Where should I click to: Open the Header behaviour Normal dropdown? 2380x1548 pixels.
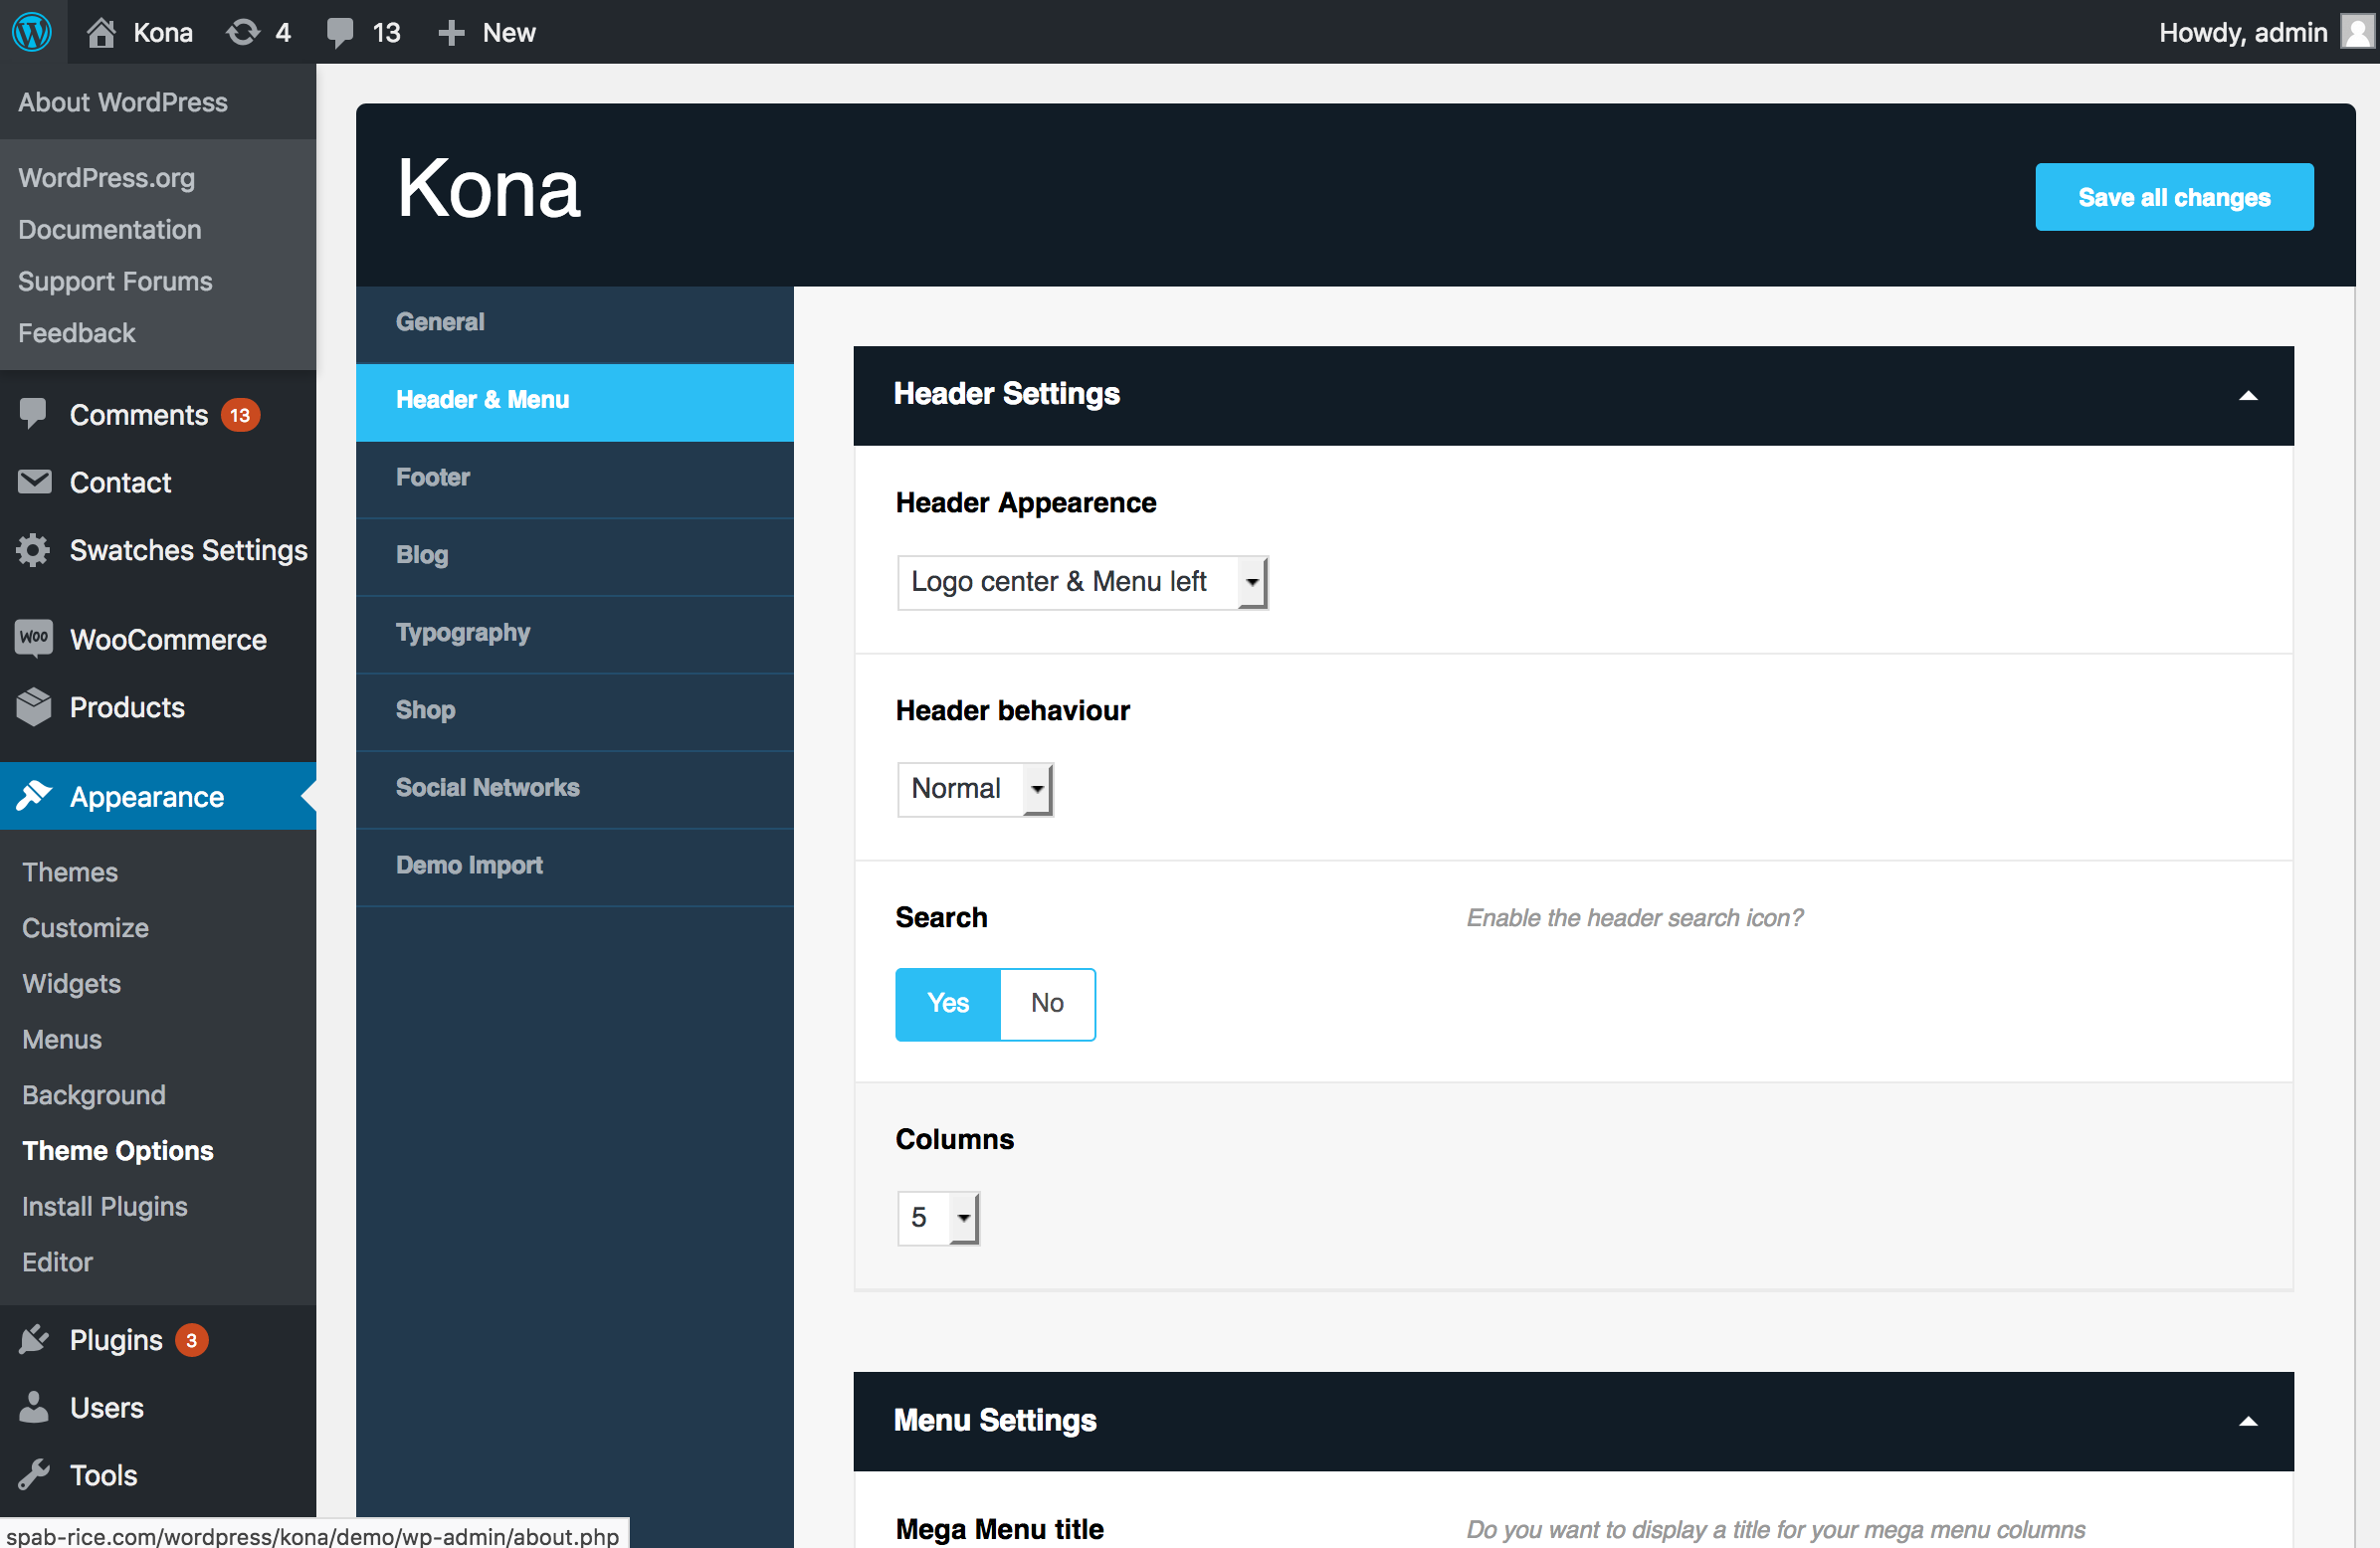(975, 789)
